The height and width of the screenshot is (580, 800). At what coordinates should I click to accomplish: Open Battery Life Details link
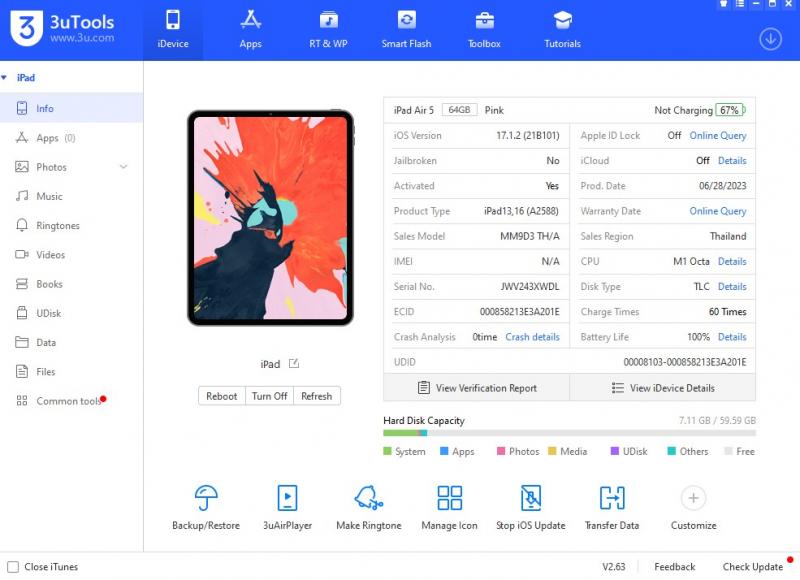[732, 337]
